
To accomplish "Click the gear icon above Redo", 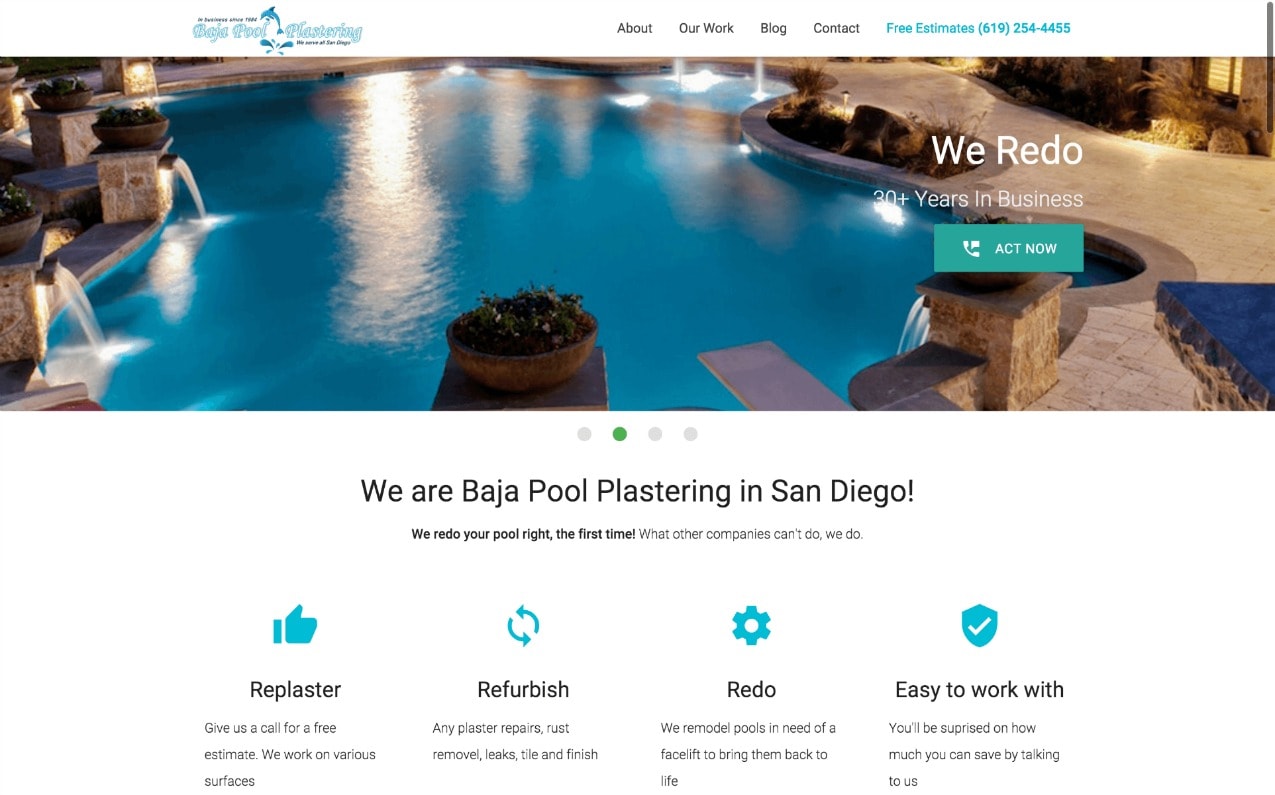I will coord(751,625).
